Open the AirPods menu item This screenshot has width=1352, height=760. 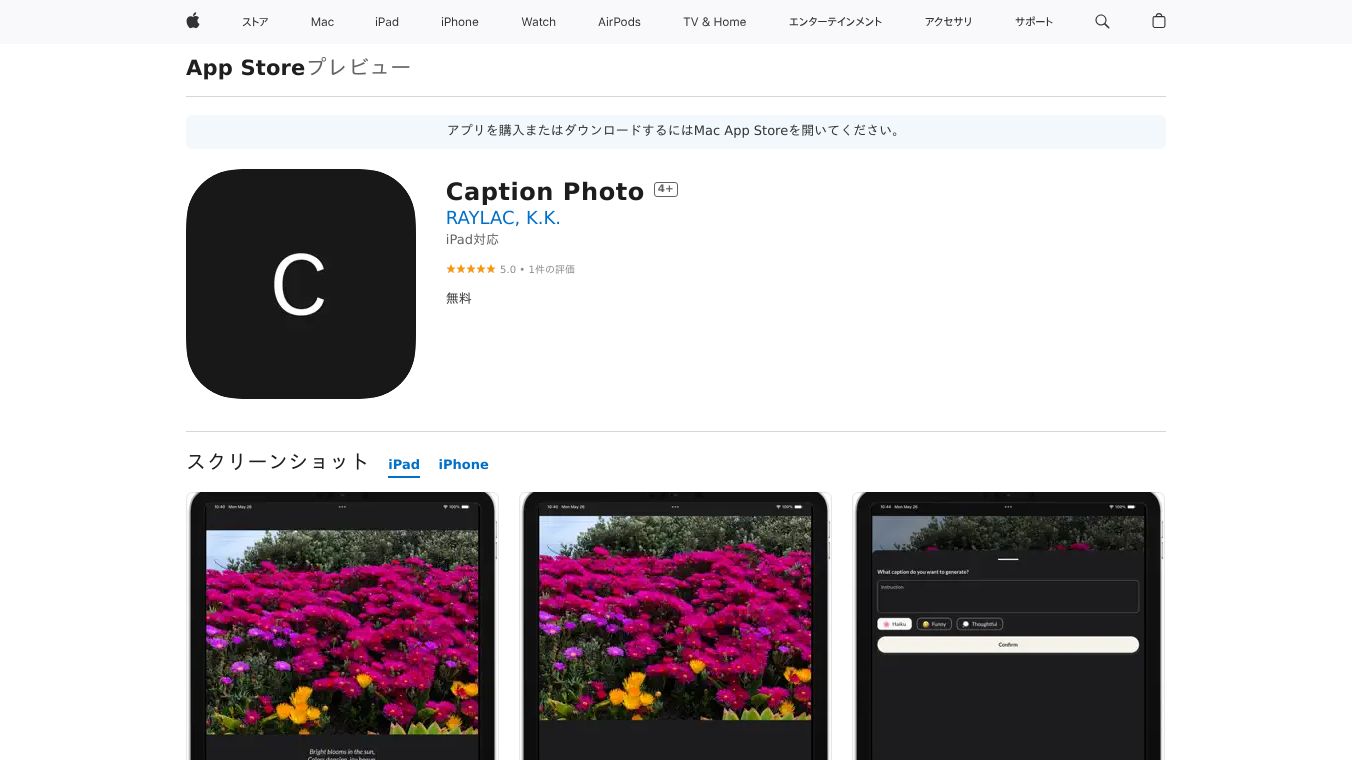[620, 22]
